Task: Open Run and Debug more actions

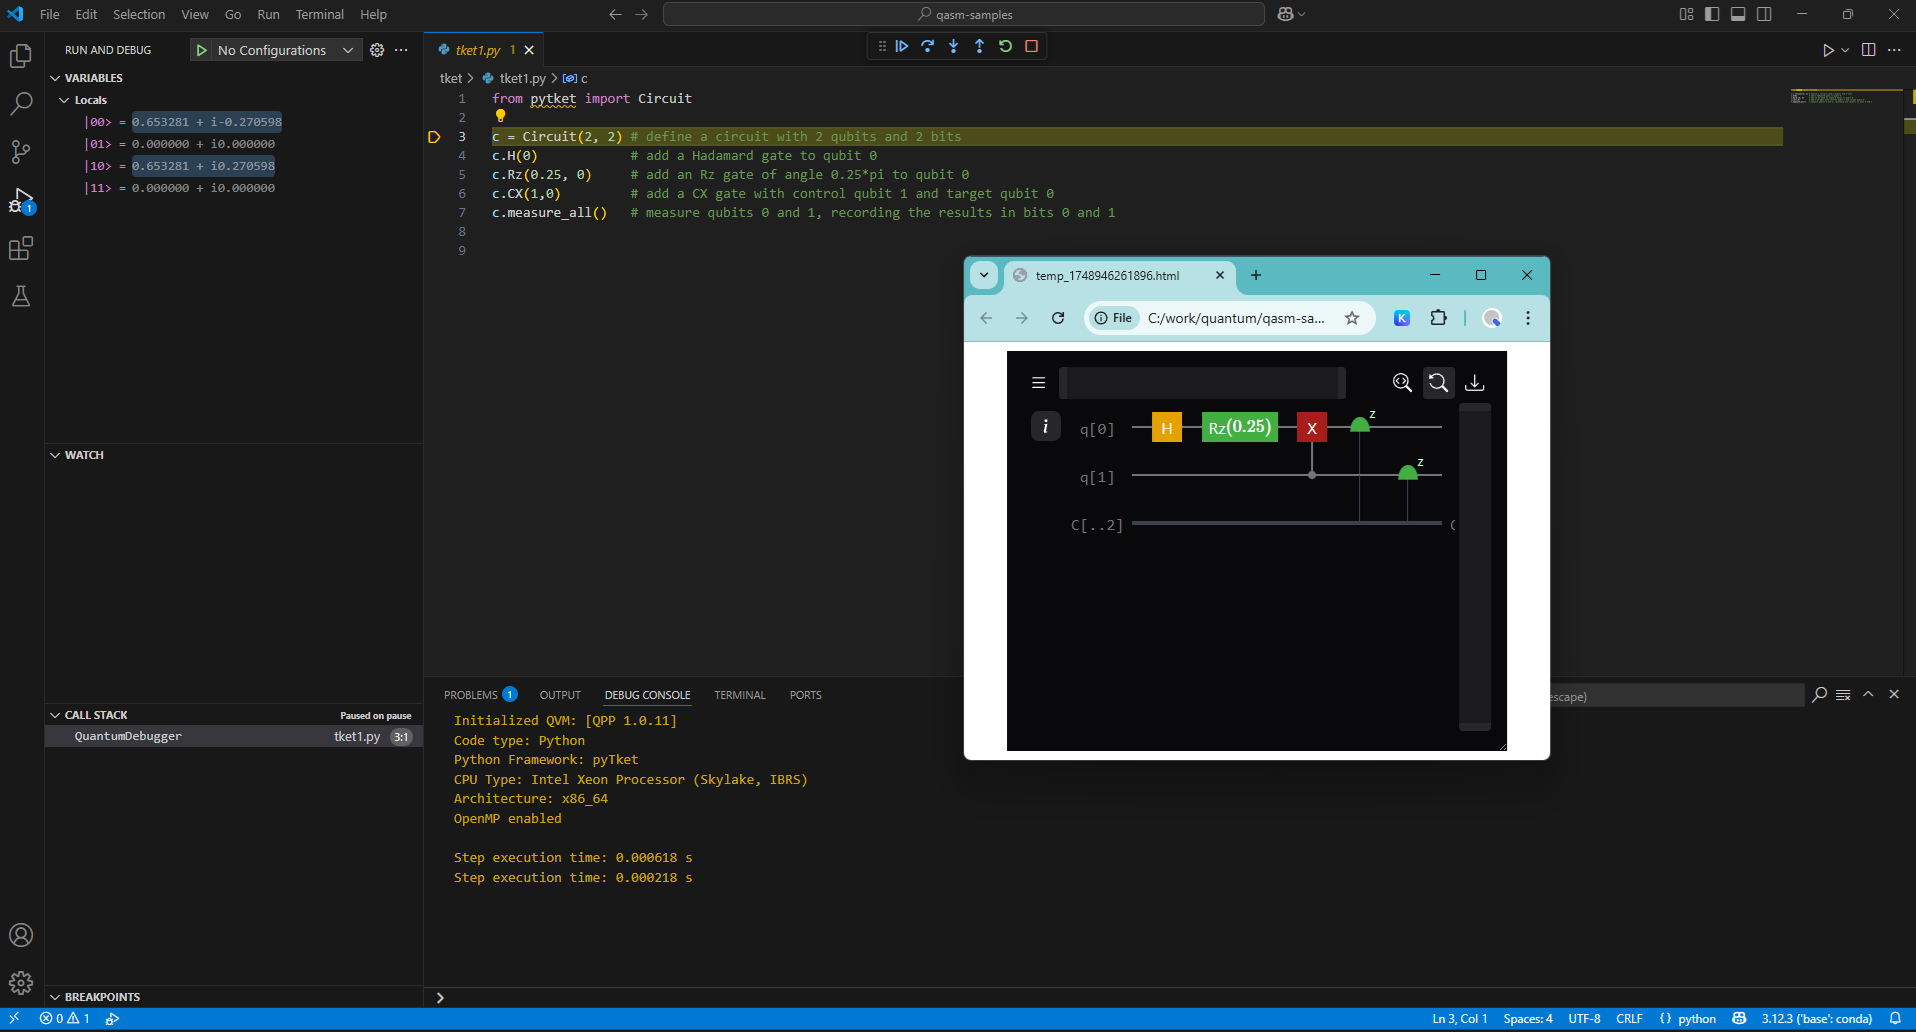Action: click(401, 50)
